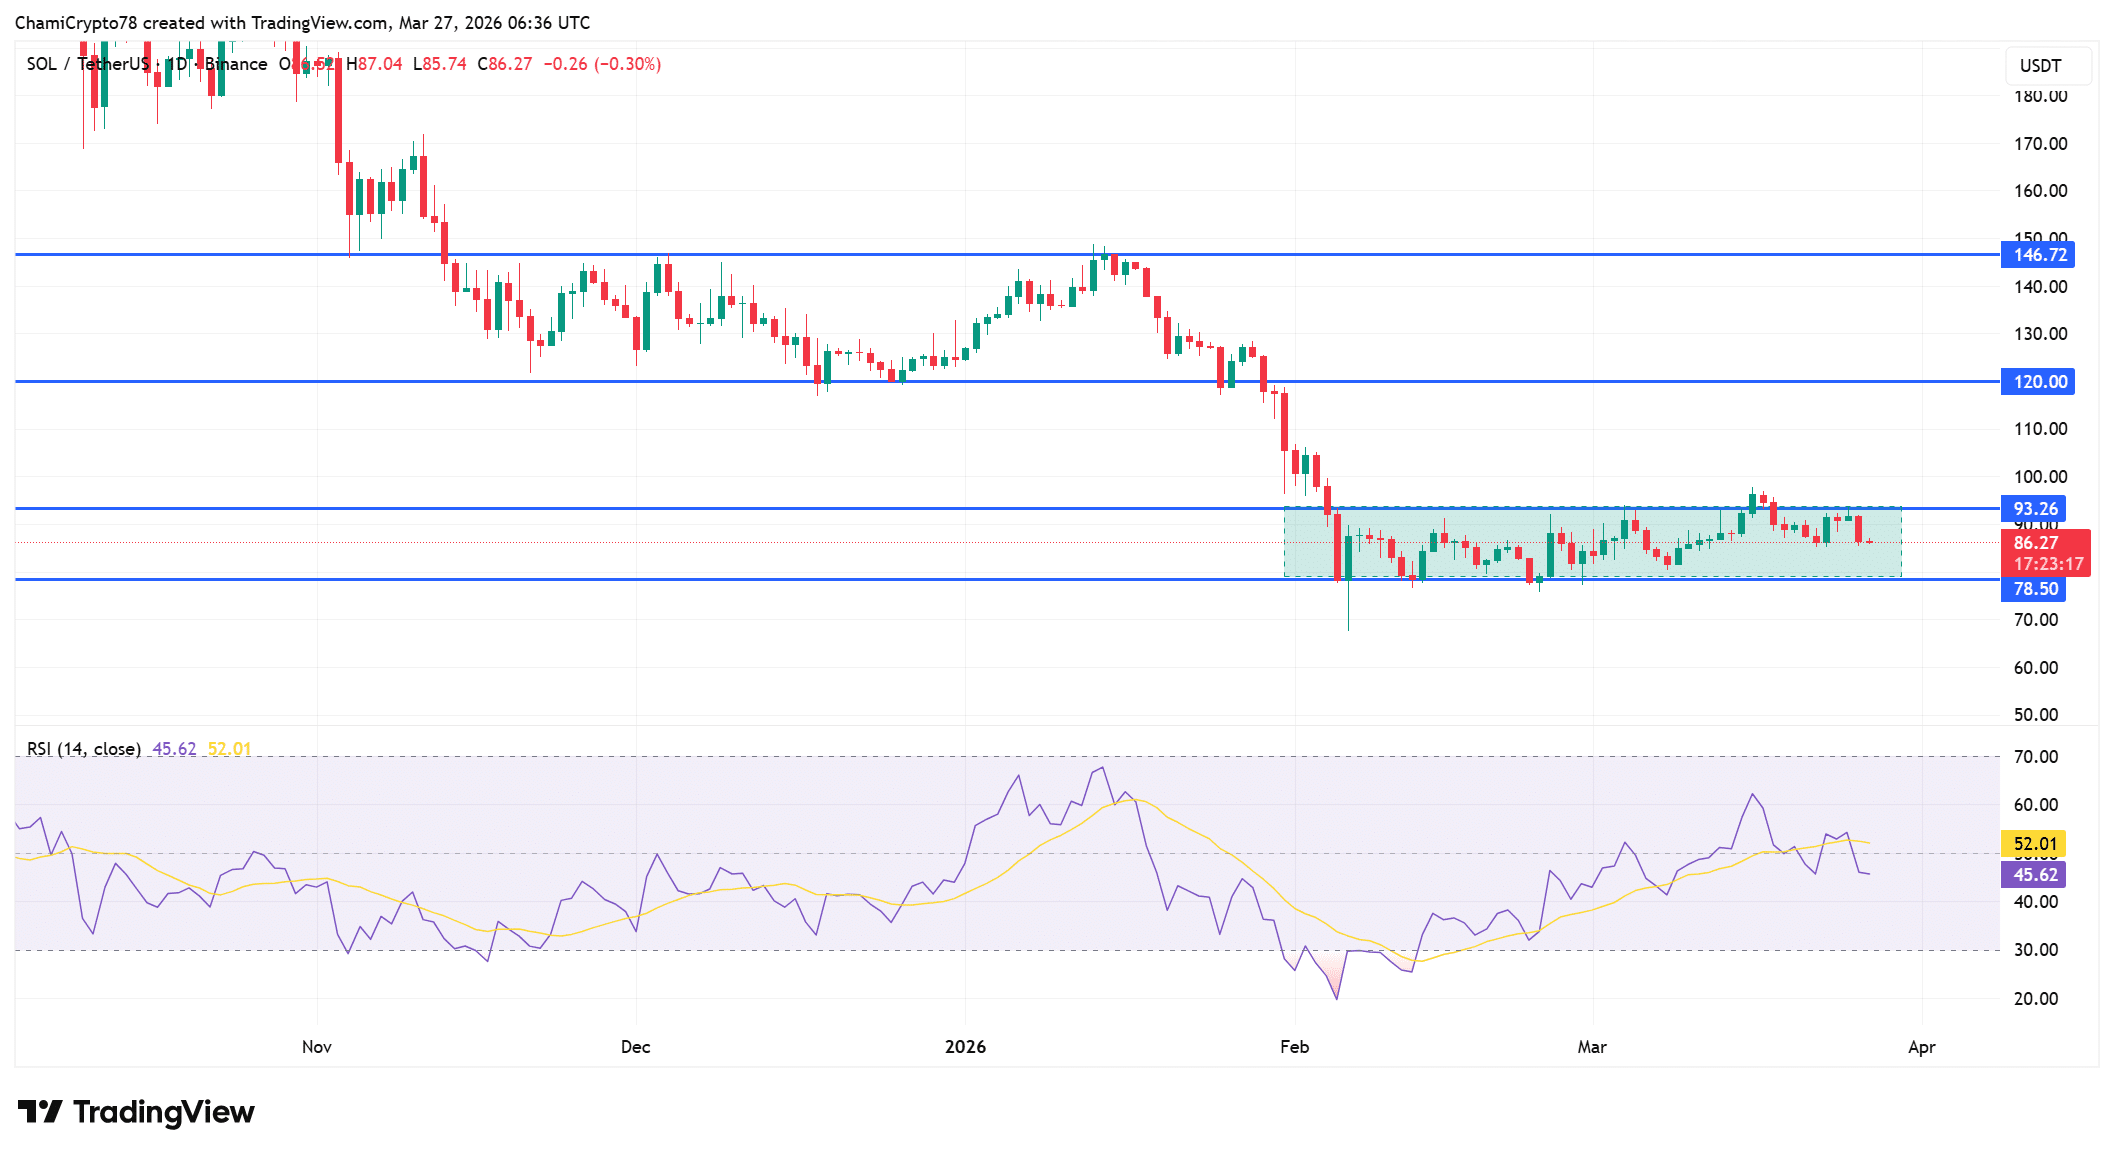Click the Mar label on time axis
The image size is (2114, 1157).
click(1592, 1047)
